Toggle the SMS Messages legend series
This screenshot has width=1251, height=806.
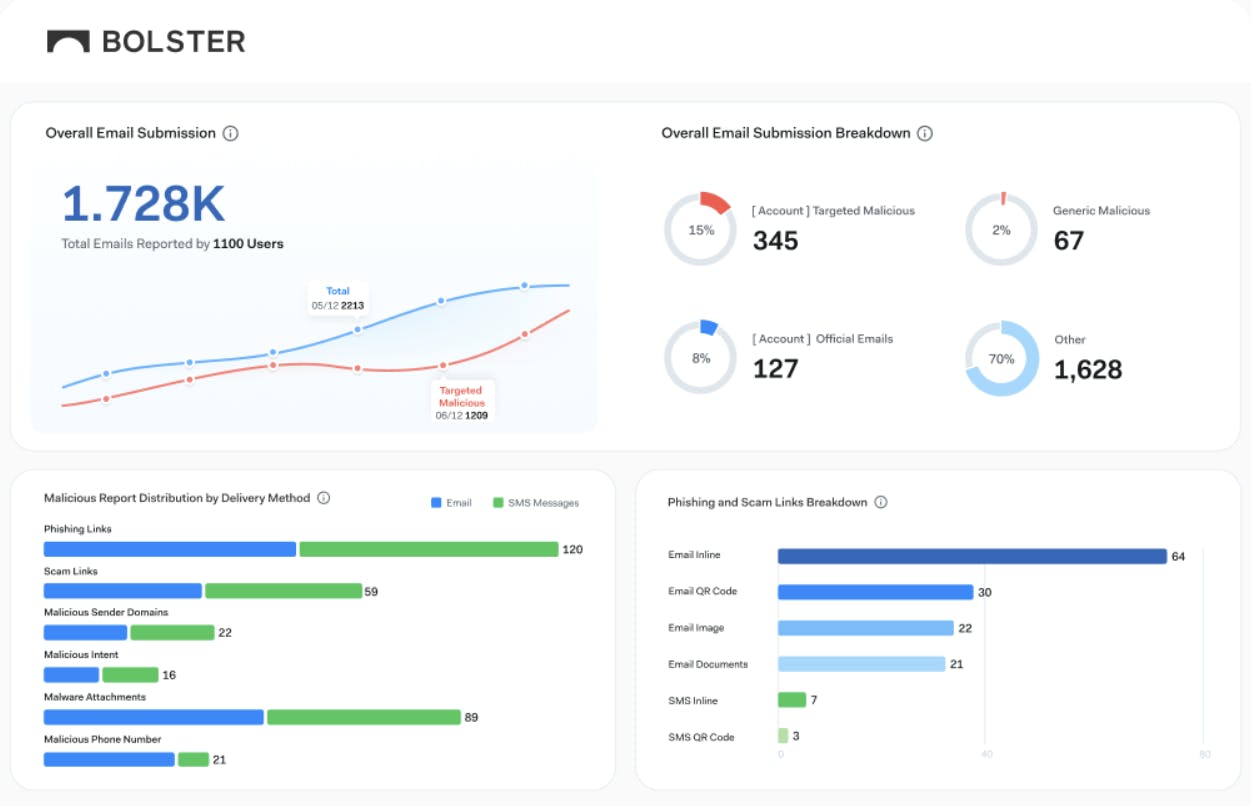(535, 503)
